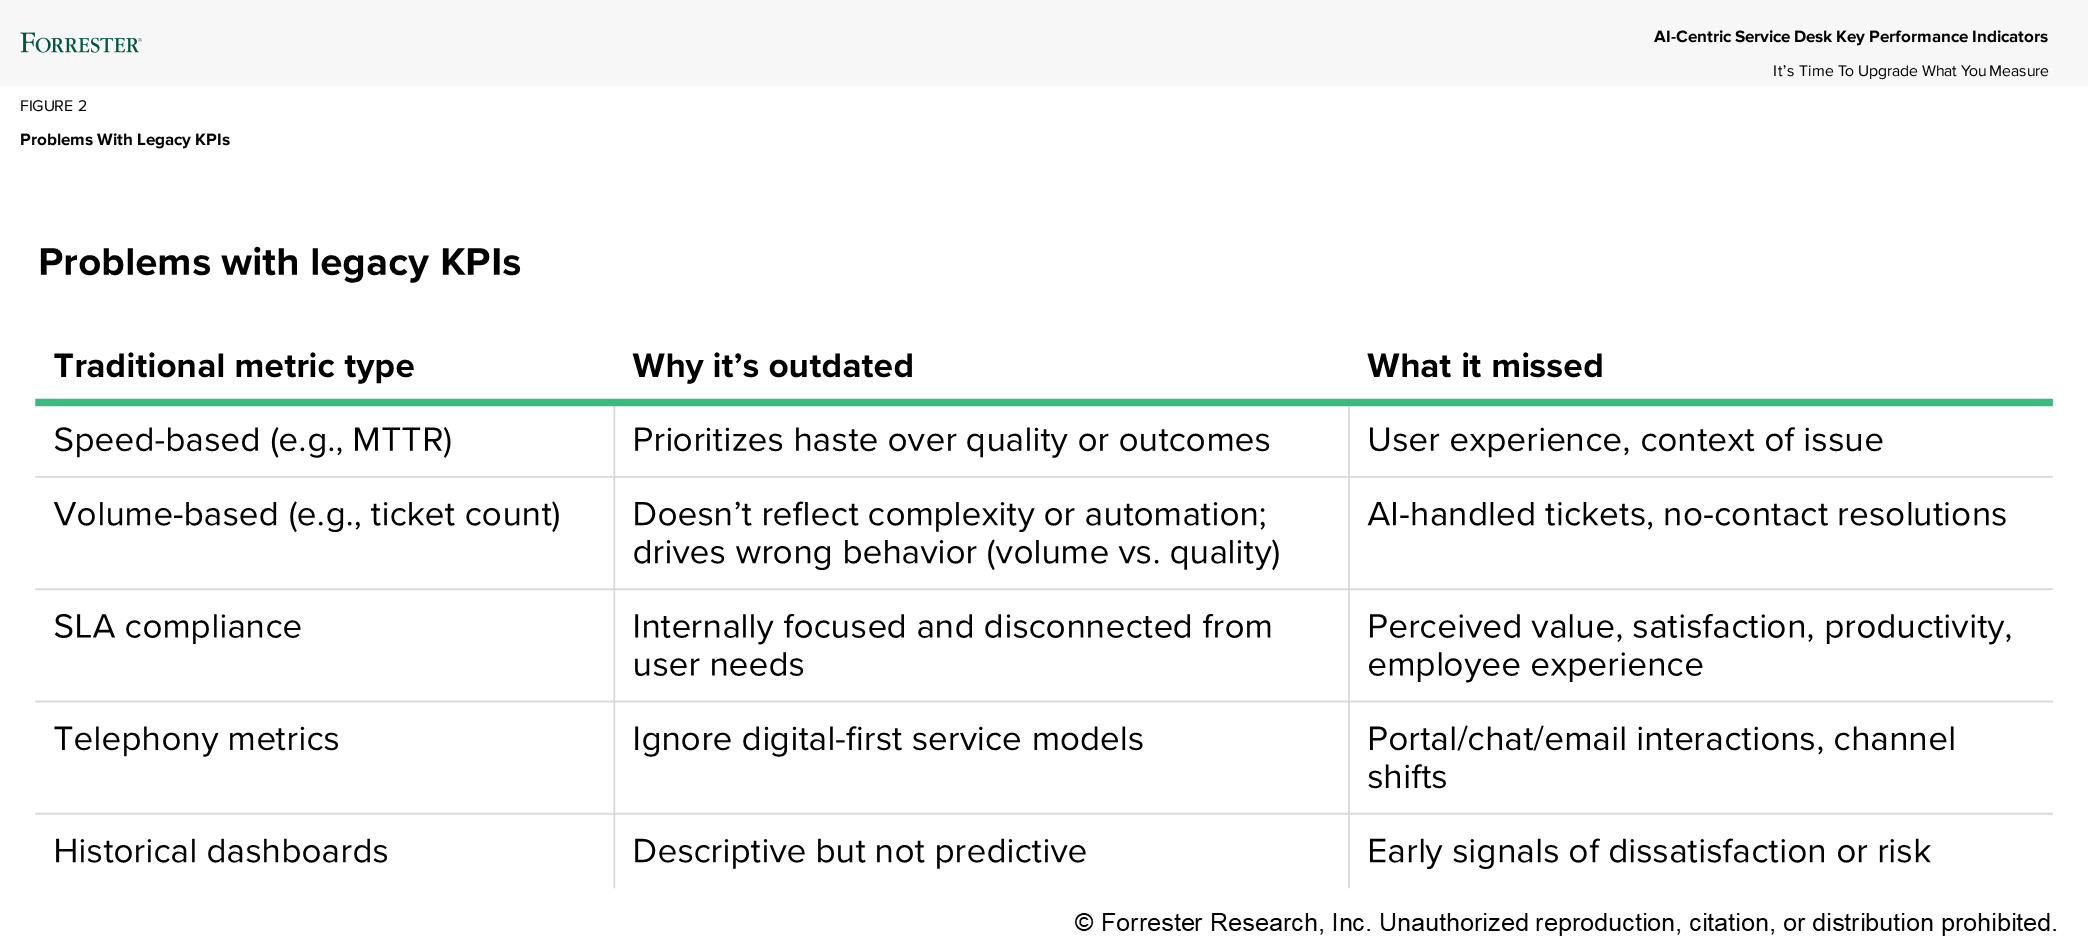This screenshot has height=941, width=2088.
Task: Select the "What it missed" column header
Action: (1485, 366)
